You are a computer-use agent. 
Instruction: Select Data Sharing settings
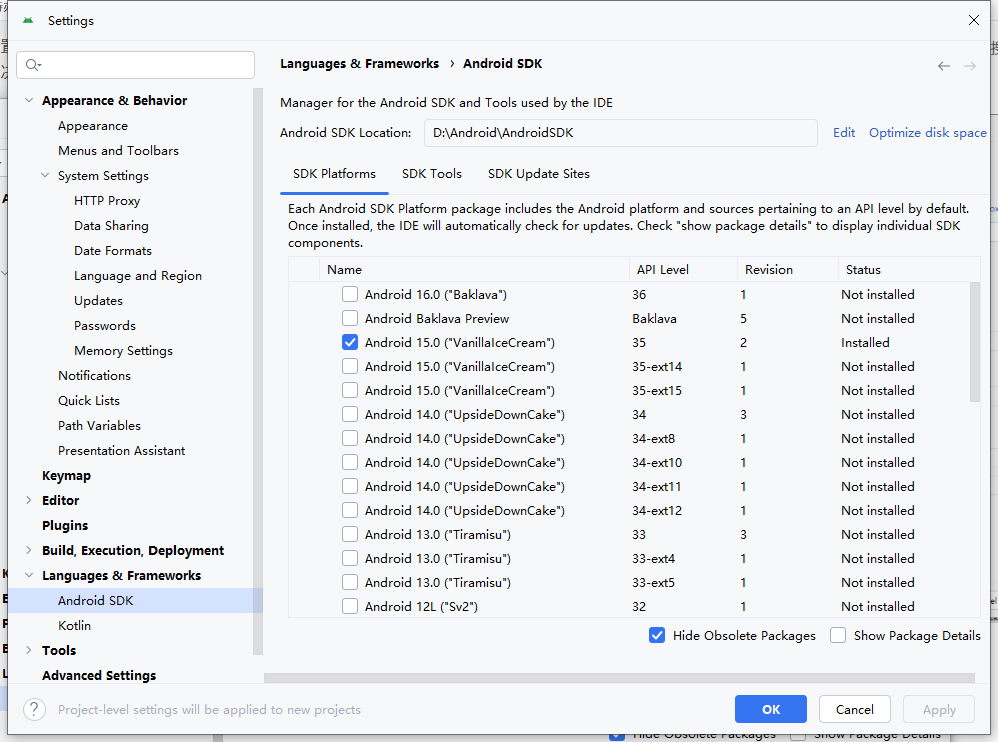pyautogui.click(x=111, y=225)
